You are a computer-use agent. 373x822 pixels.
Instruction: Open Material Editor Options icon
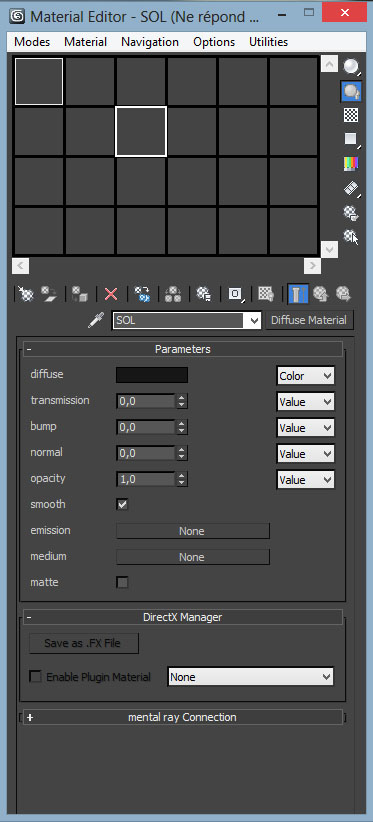point(351,212)
